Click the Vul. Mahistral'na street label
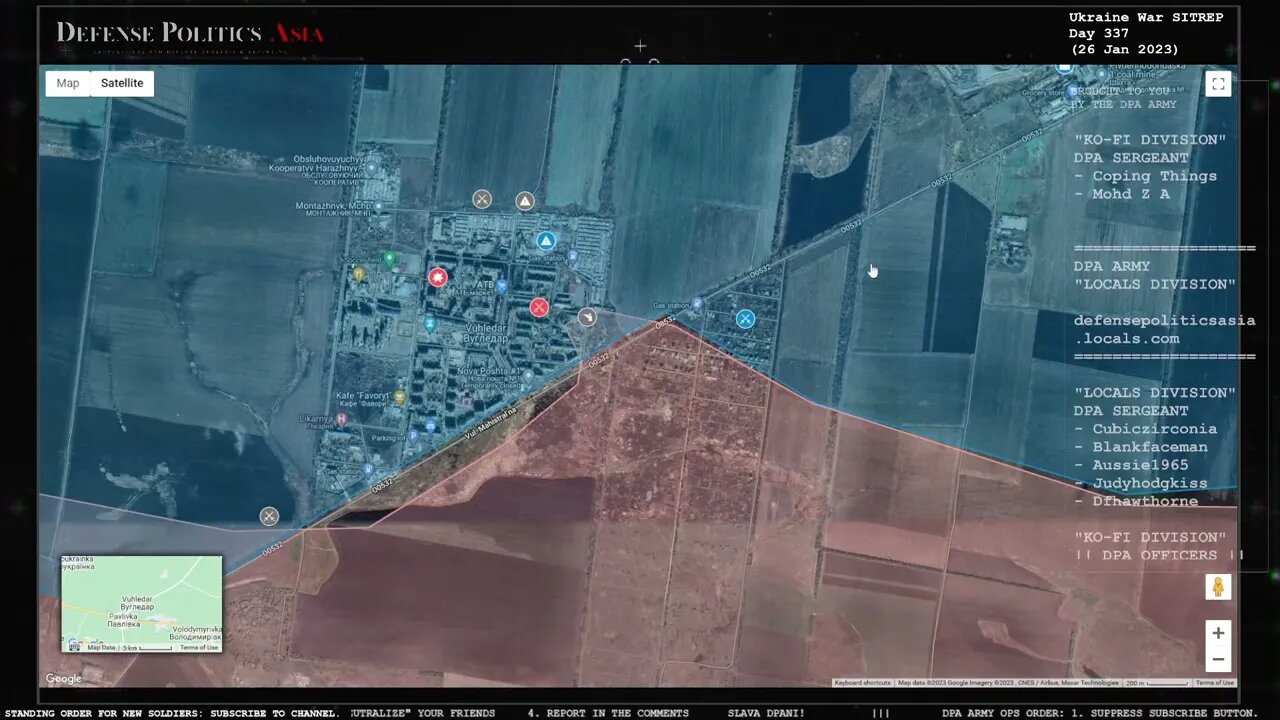 490,422
